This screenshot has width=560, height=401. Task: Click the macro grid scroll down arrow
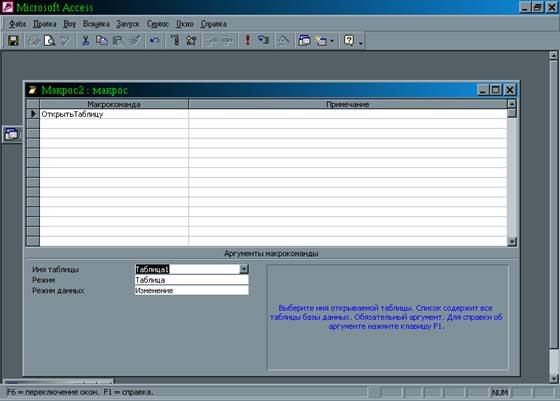click(512, 242)
